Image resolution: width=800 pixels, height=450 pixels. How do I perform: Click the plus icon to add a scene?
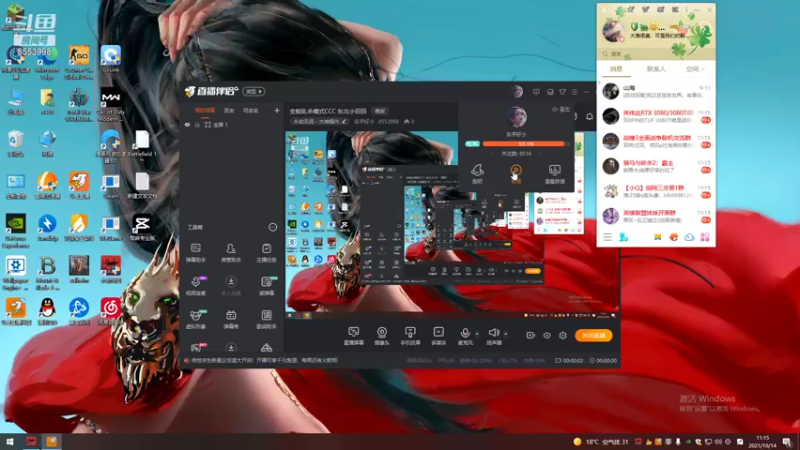tap(277, 110)
